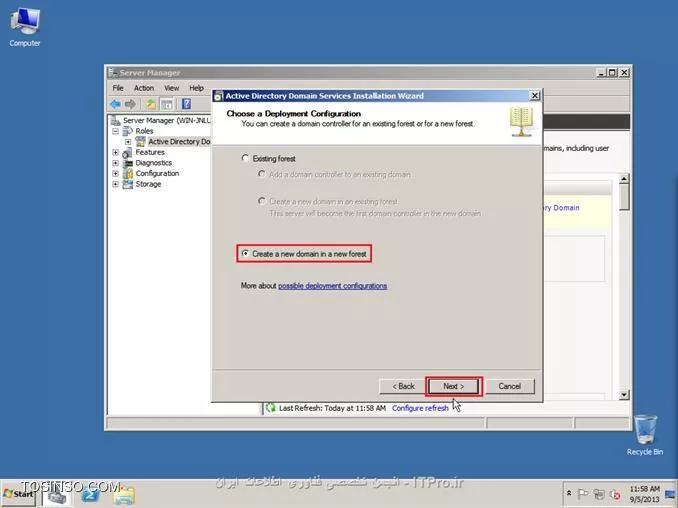
Task: Open the Action menu
Action: coord(144,88)
